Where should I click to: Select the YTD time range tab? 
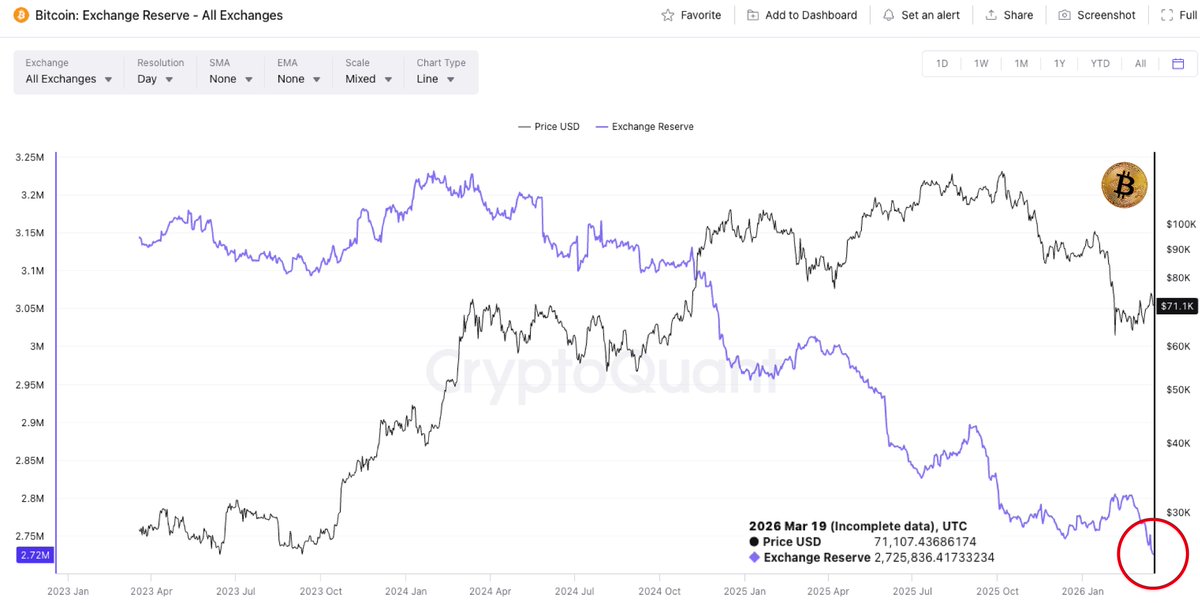coord(1100,64)
